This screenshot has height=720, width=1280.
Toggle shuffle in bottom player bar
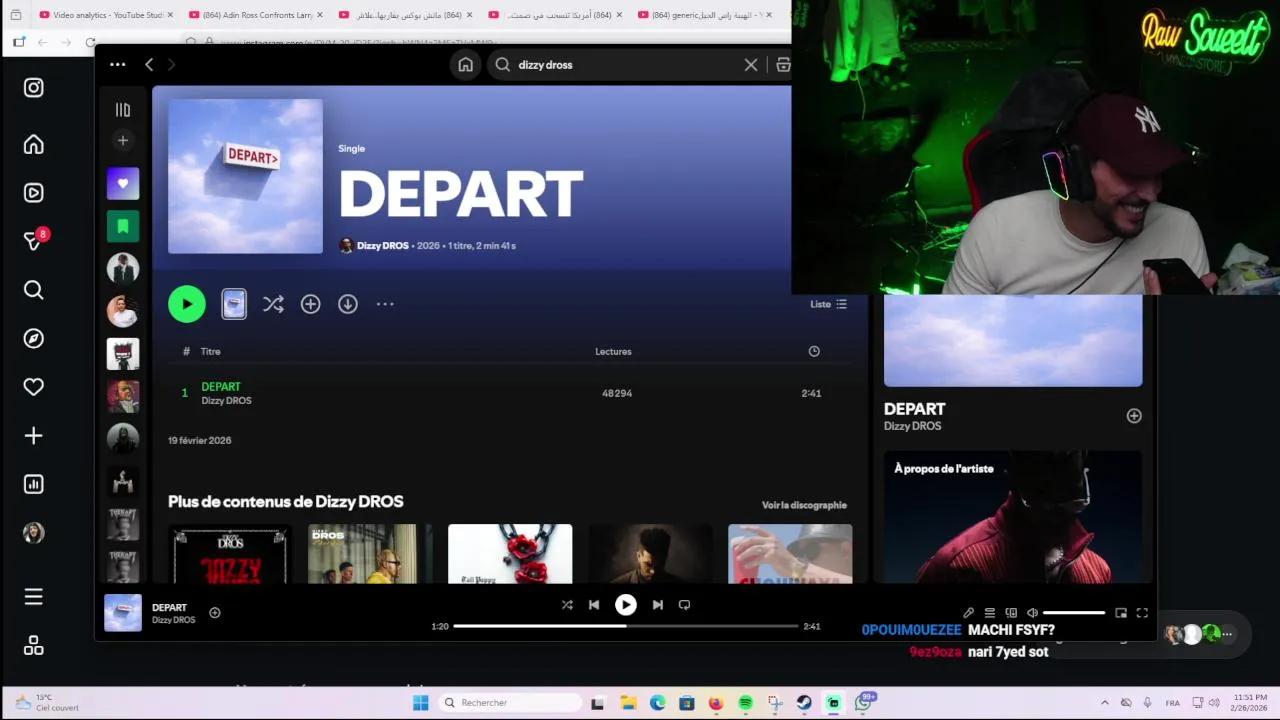point(567,605)
